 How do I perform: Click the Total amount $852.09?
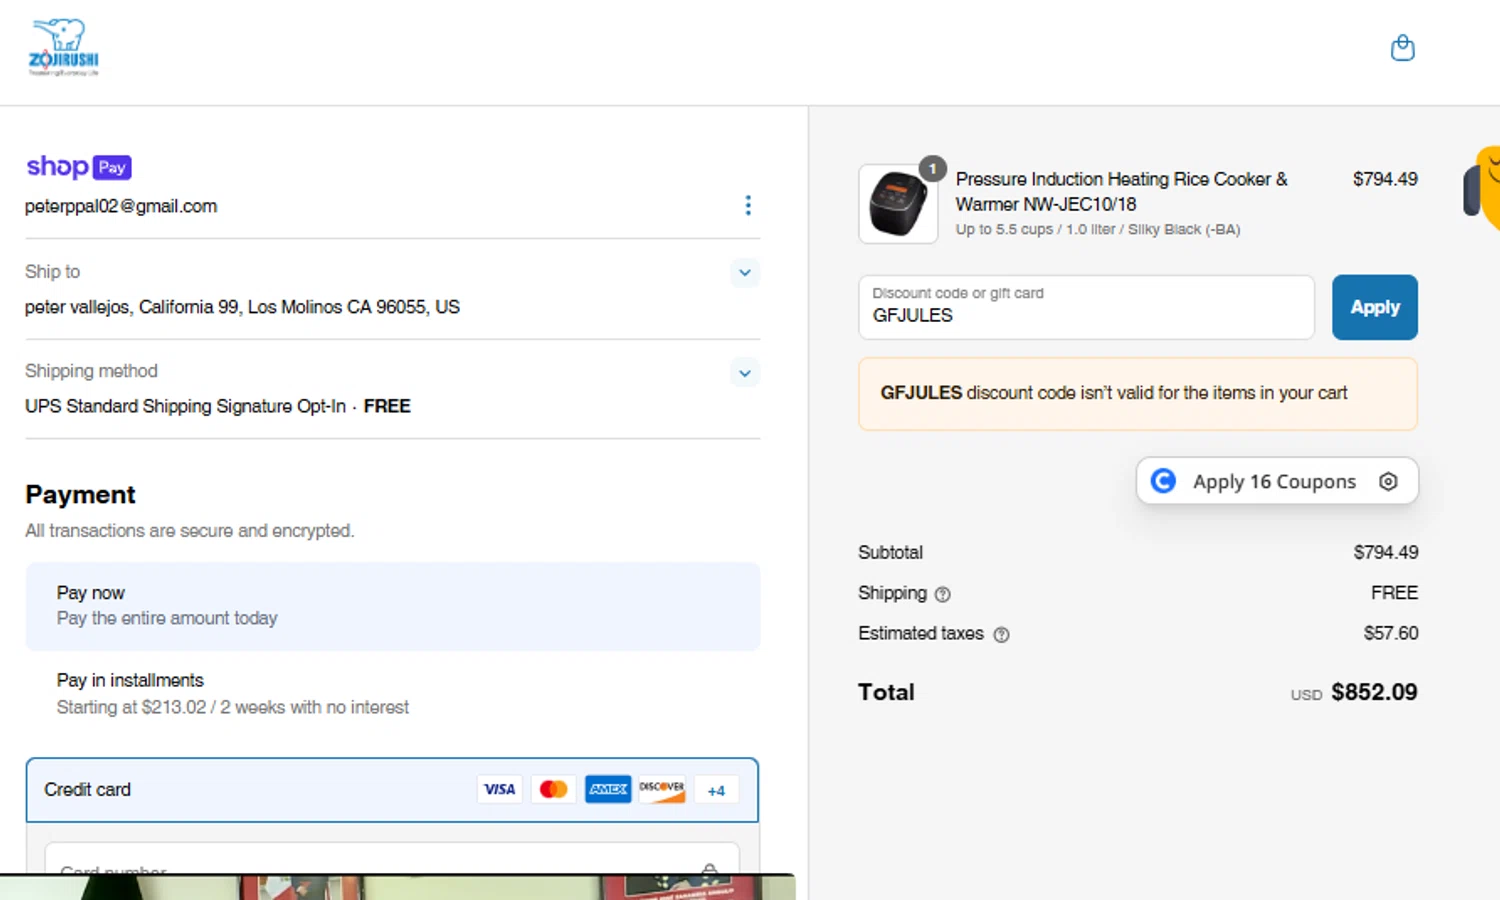pyautogui.click(x=1374, y=692)
